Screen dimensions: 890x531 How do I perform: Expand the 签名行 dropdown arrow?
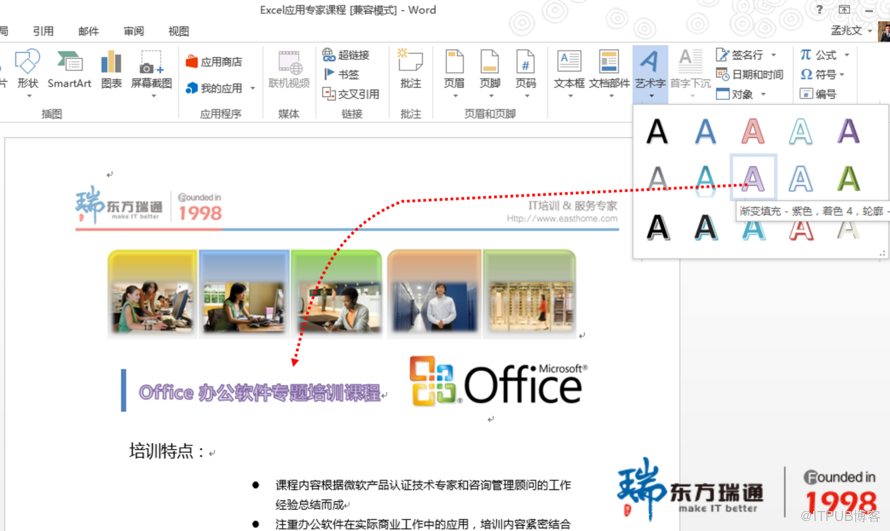click(x=773, y=55)
